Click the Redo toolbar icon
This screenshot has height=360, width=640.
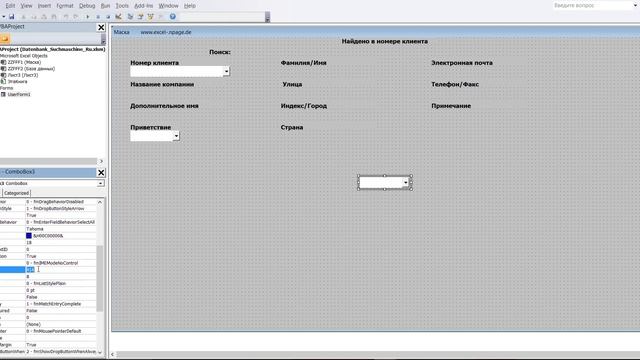[x=76, y=17]
